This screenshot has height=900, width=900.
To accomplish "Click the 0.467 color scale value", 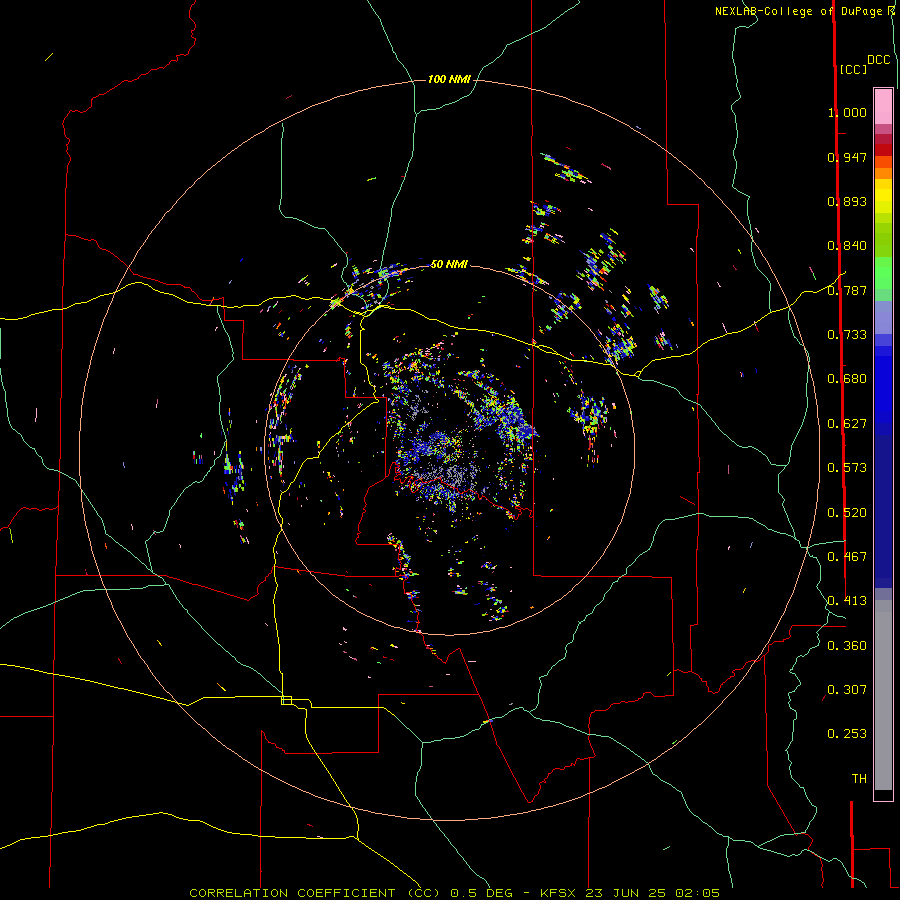I will coord(847,557).
